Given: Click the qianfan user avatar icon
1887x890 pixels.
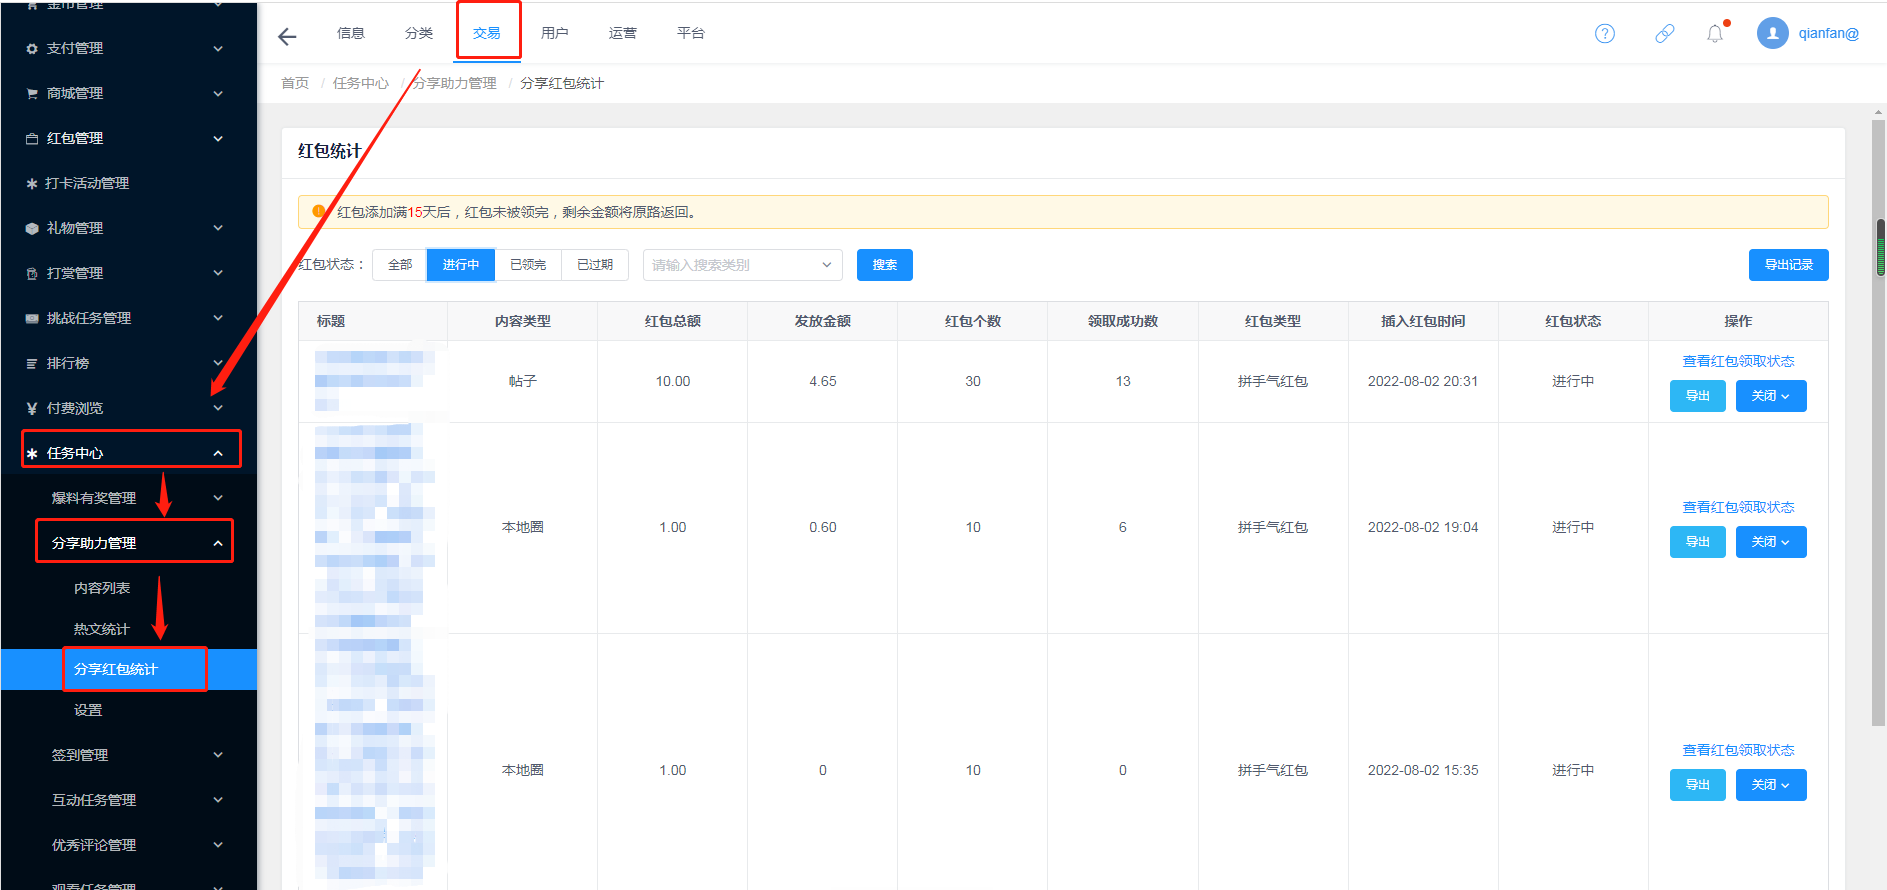Looking at the screenshot, I should pyautogui.click(x=1773, y=33).
